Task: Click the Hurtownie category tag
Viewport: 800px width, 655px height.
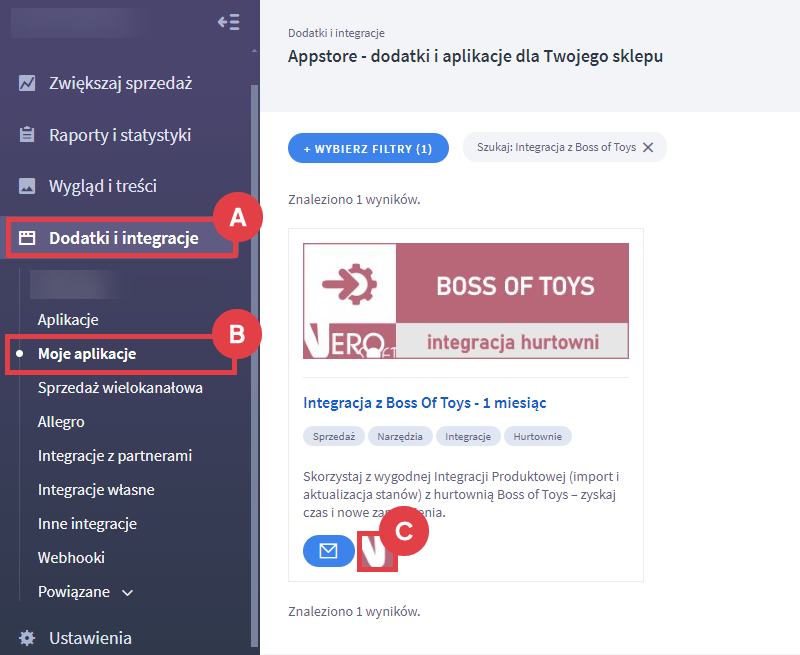Action: [537, 437]
